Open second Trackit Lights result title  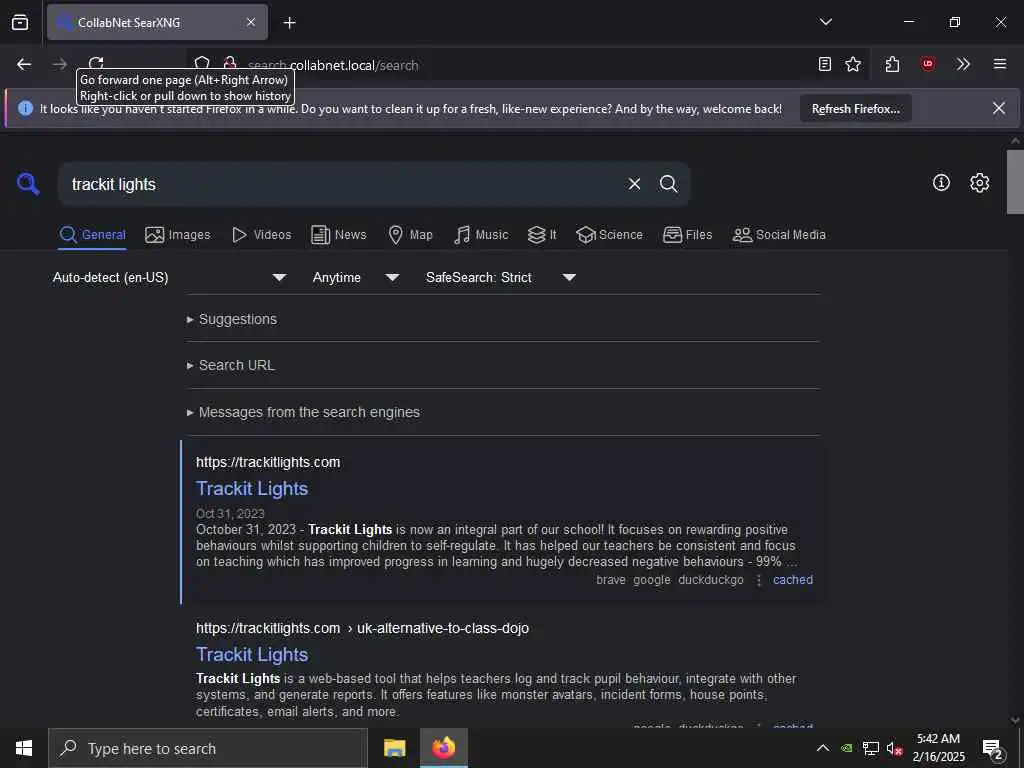click(x=252, y=654)
